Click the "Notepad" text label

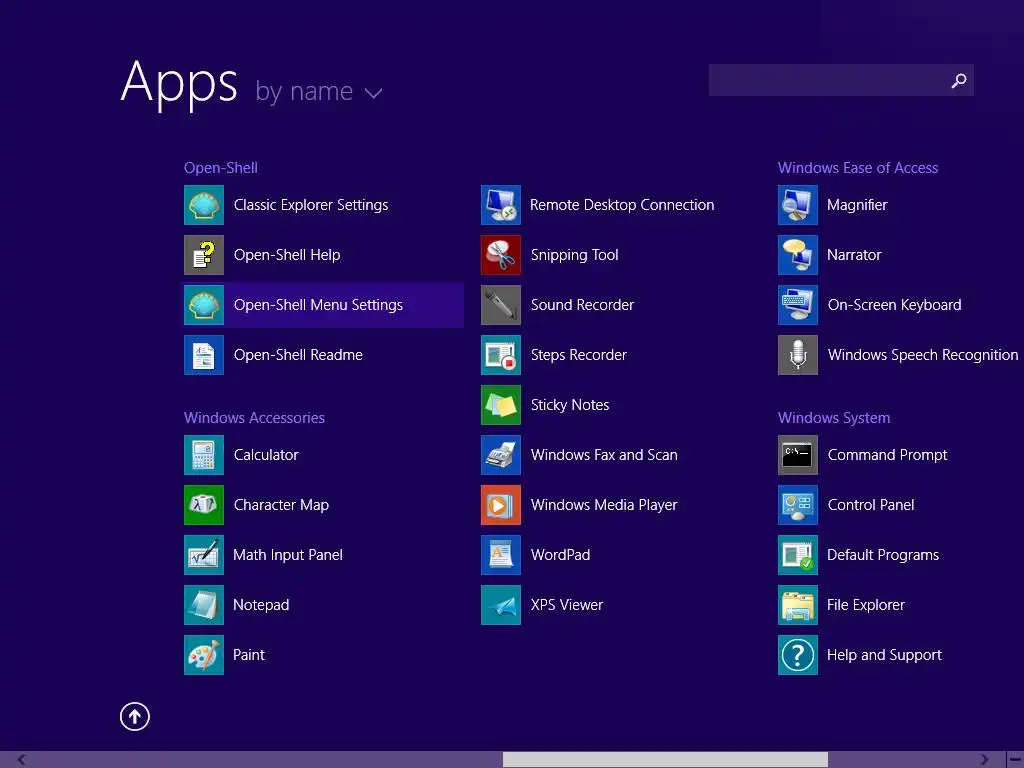pyautogui.click(x=261, y=605)
